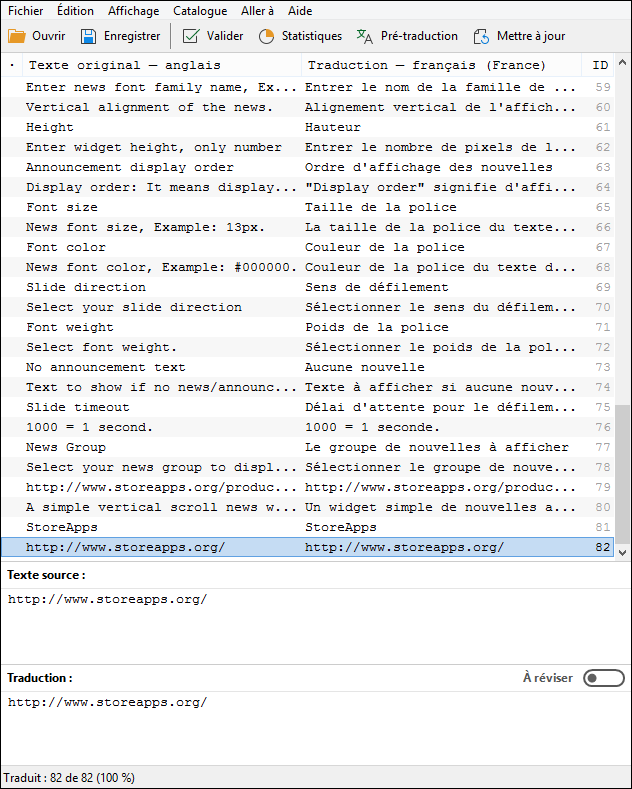Viewport: 632px width, 789px height.
Task: Click the scrollbar down arrow
Action: (x=622, y=552)
